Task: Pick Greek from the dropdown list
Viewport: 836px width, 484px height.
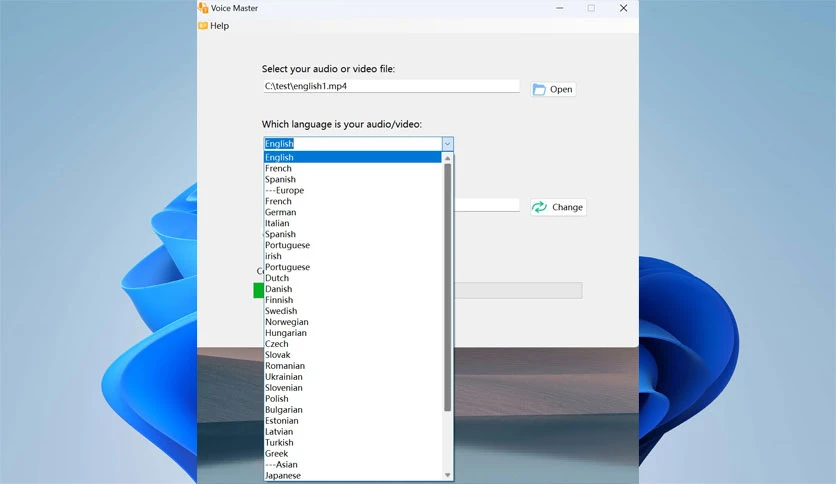Action: point(353,454)
